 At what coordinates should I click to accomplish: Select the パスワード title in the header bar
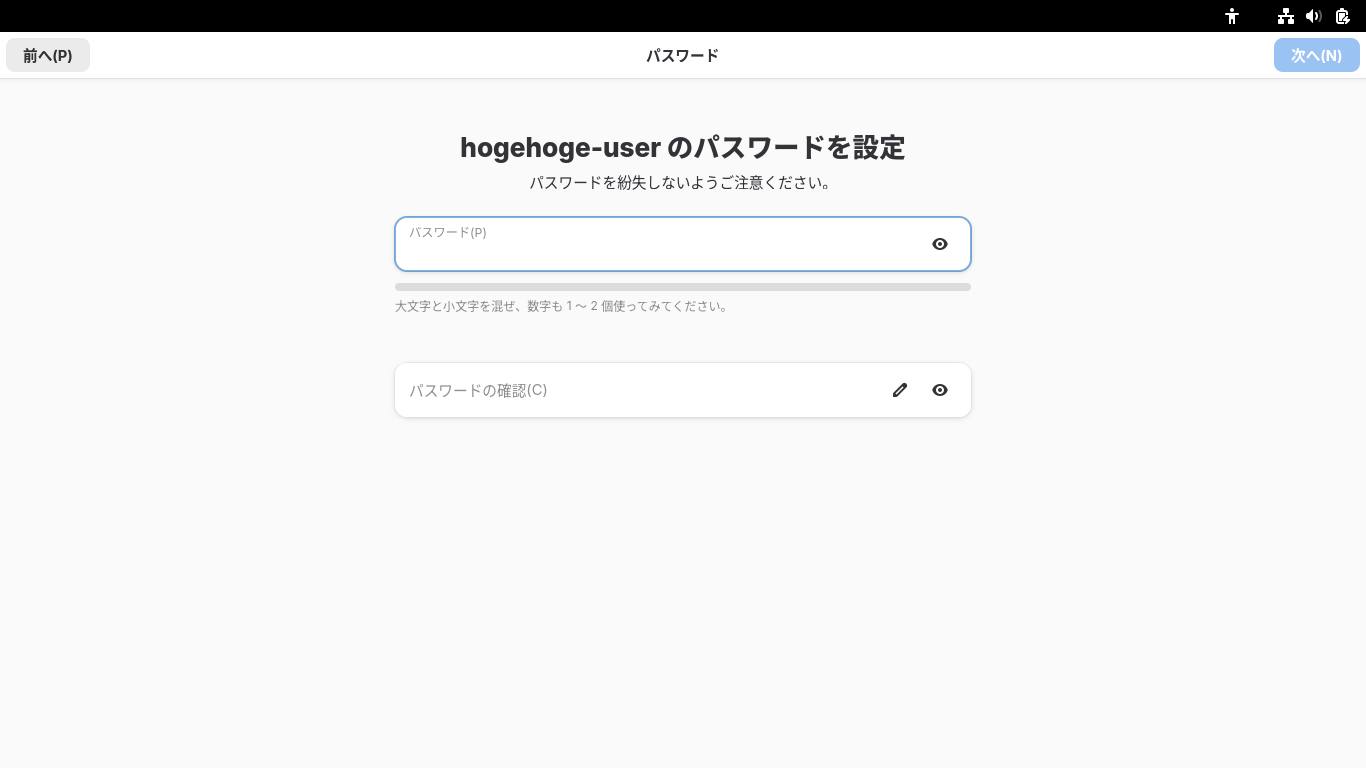[x=683, y=55]
